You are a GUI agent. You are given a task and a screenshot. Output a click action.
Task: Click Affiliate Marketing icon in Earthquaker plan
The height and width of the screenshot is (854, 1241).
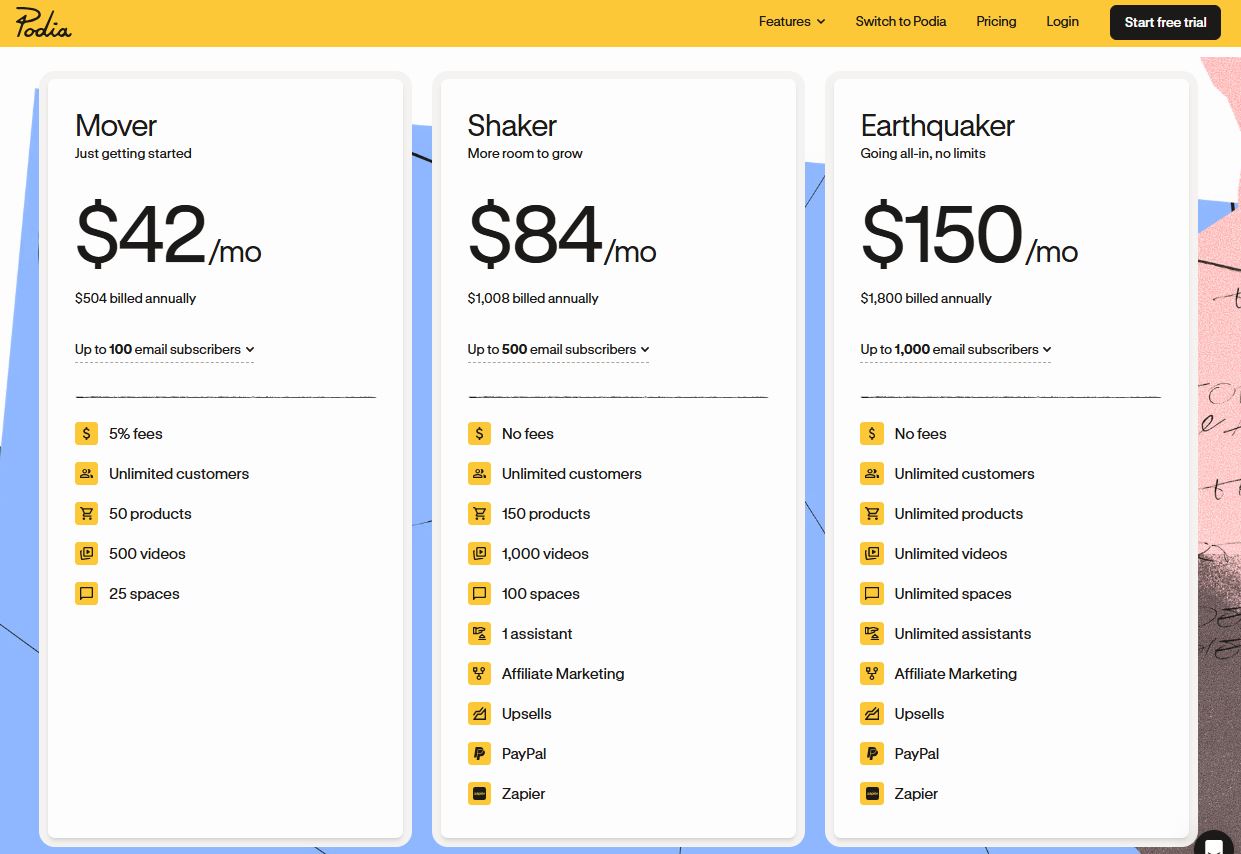point(872,674)
